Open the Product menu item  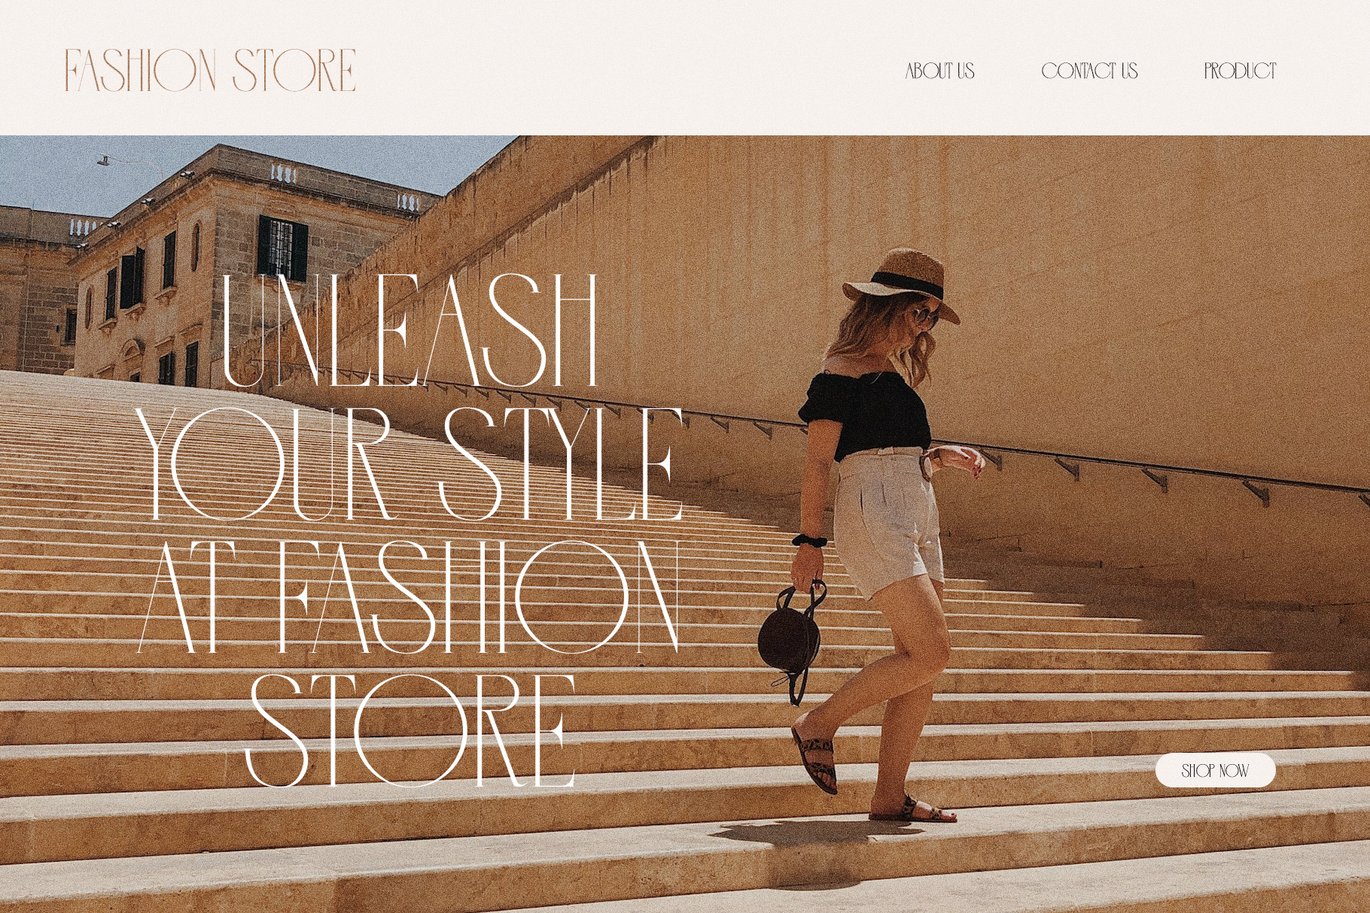[x=1240, y=71]
